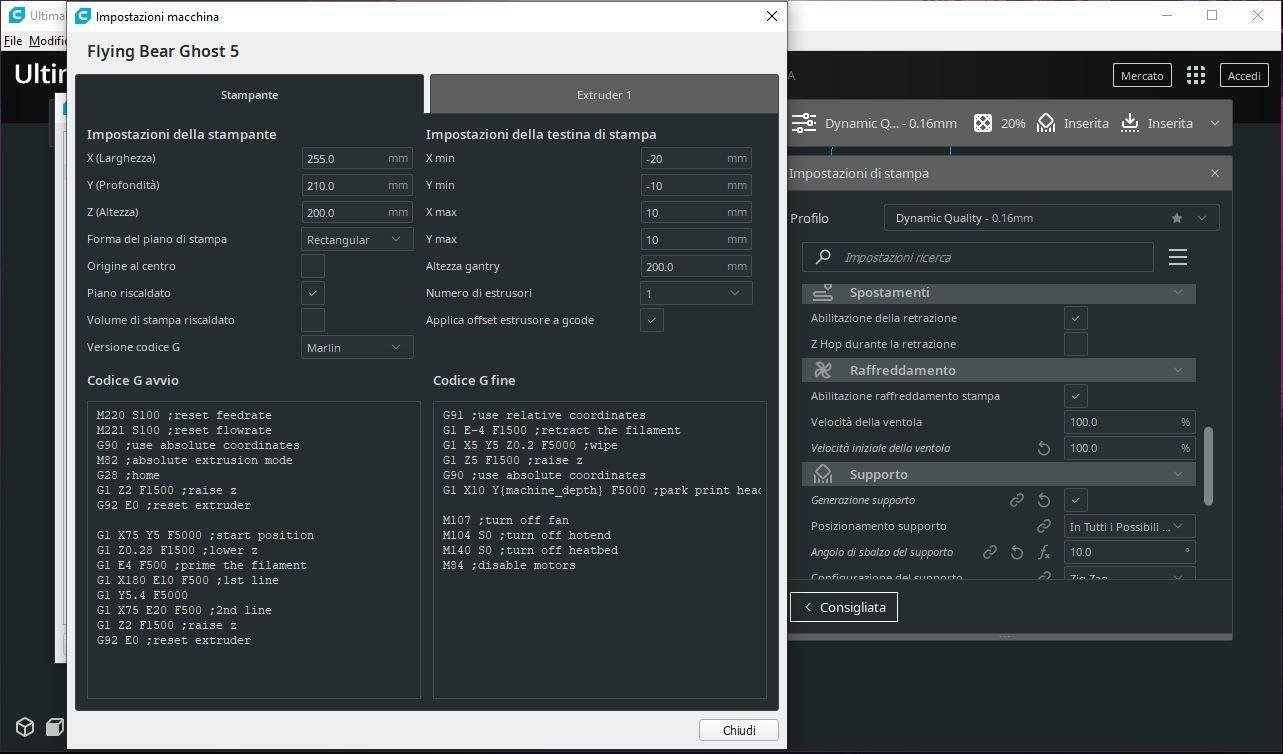The image size is (1283, 754).
Task: Open the Profilo dropdown
Action: coord(1052,218)
